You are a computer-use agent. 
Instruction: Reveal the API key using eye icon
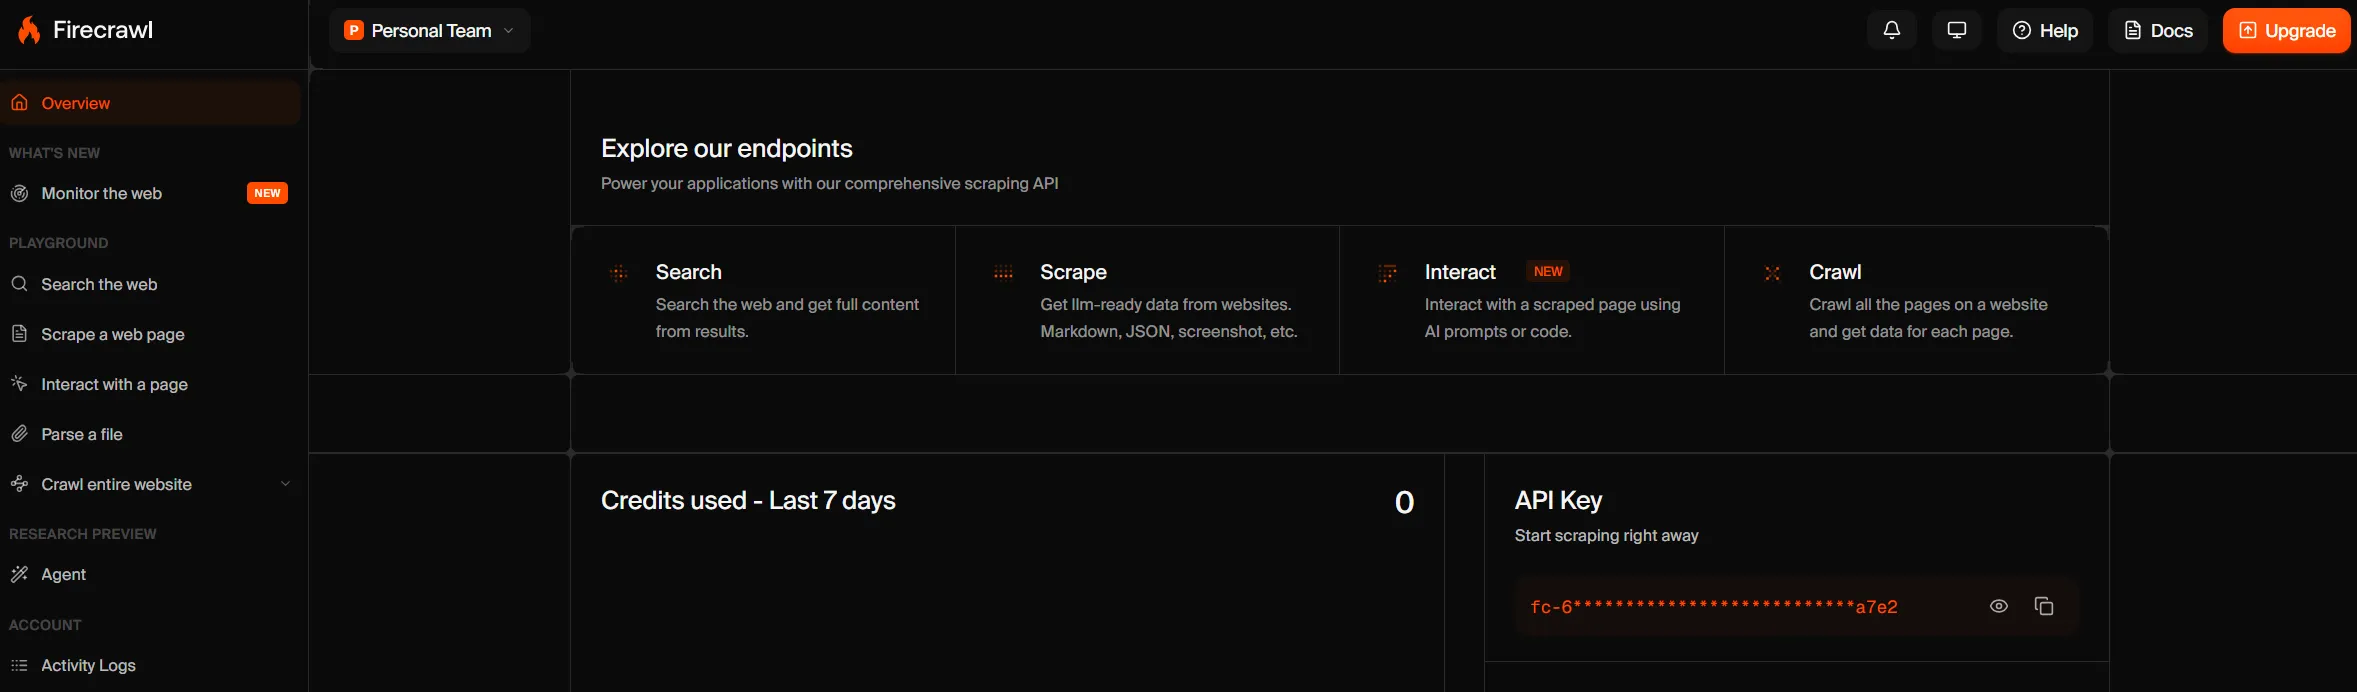tap(1998, 606)
